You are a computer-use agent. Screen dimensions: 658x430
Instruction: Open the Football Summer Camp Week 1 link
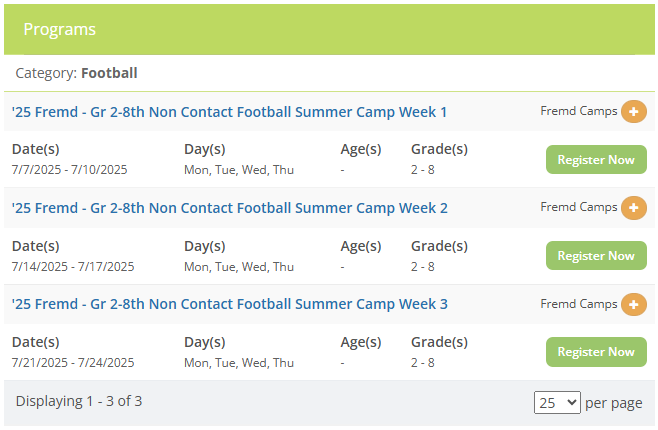pos(229,112)
